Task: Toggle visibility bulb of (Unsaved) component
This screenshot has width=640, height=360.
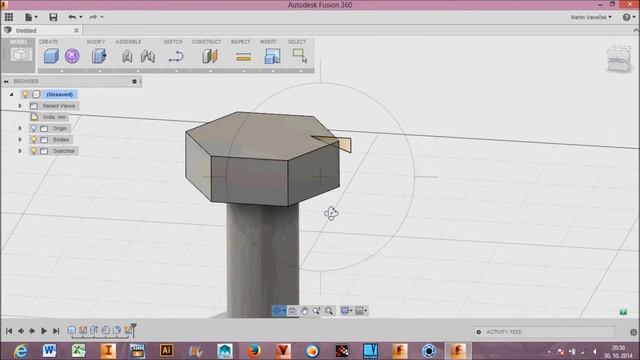Action: coord(25,94)
